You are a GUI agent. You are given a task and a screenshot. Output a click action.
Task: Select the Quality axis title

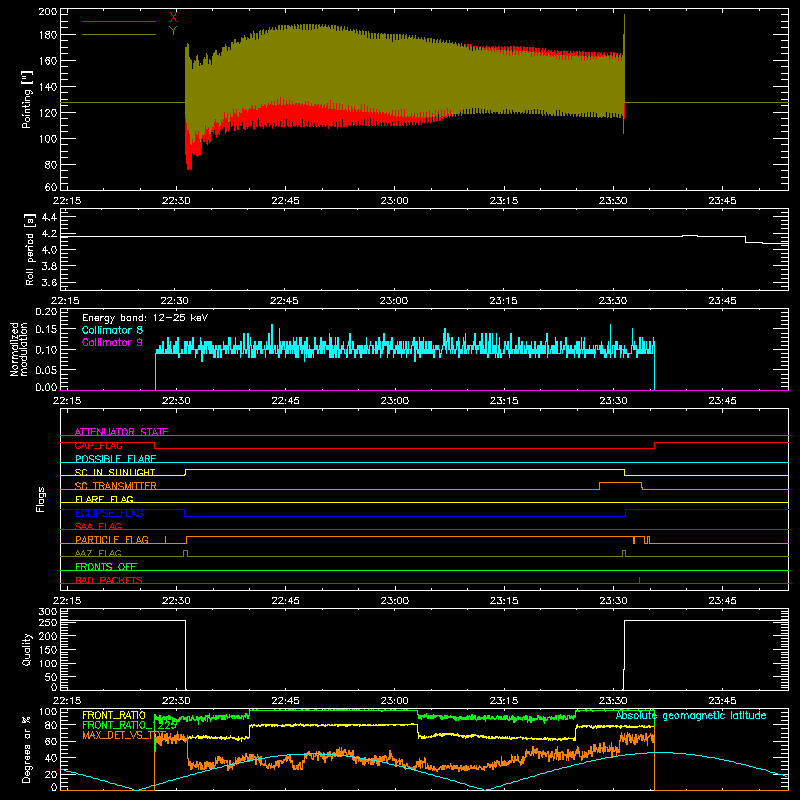[x=27, y=649]
